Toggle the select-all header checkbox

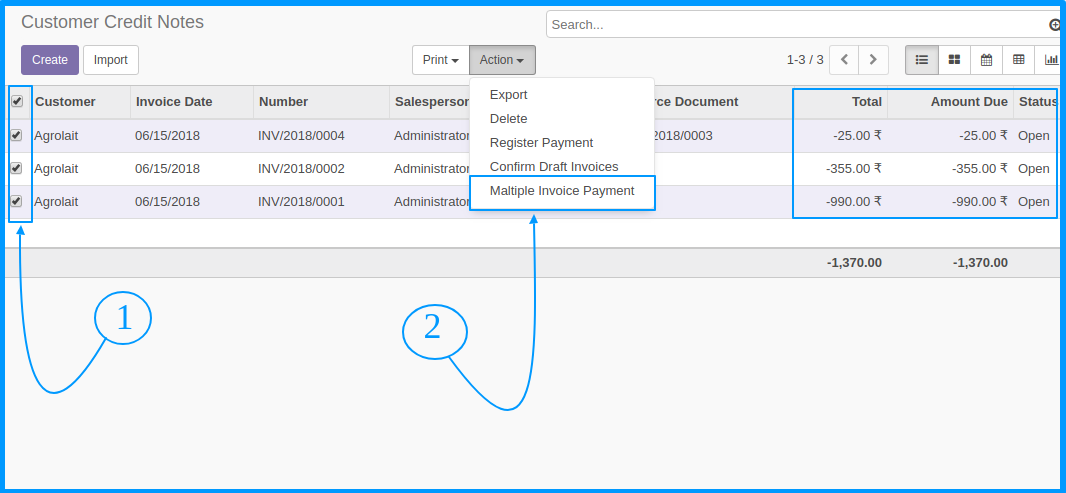pyautogui.click(x=17, y=101)
